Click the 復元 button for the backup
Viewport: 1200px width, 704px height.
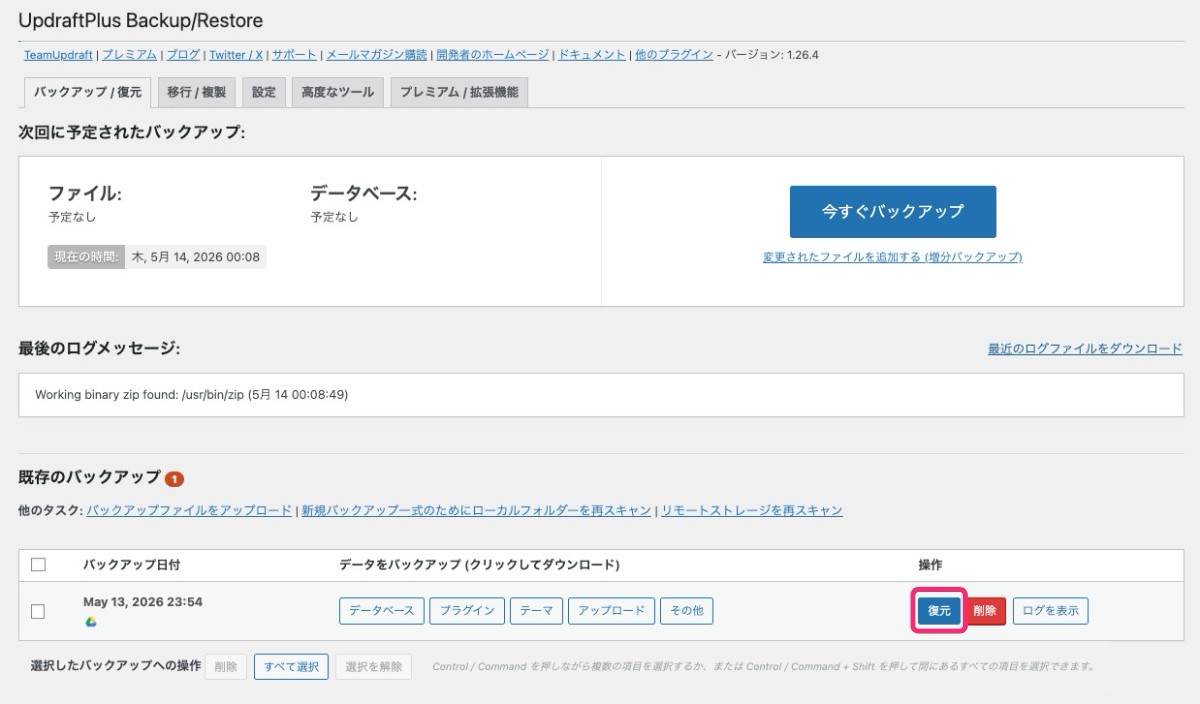coord(939,611)
